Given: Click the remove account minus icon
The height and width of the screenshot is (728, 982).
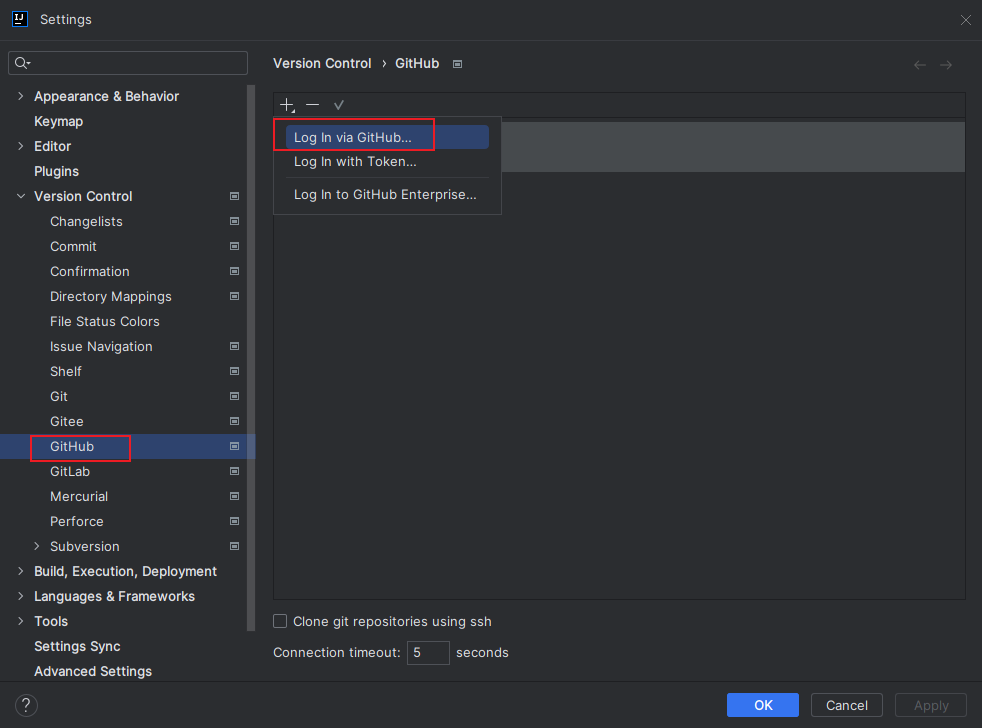Looking at the screenshot, I should (313, 105).
